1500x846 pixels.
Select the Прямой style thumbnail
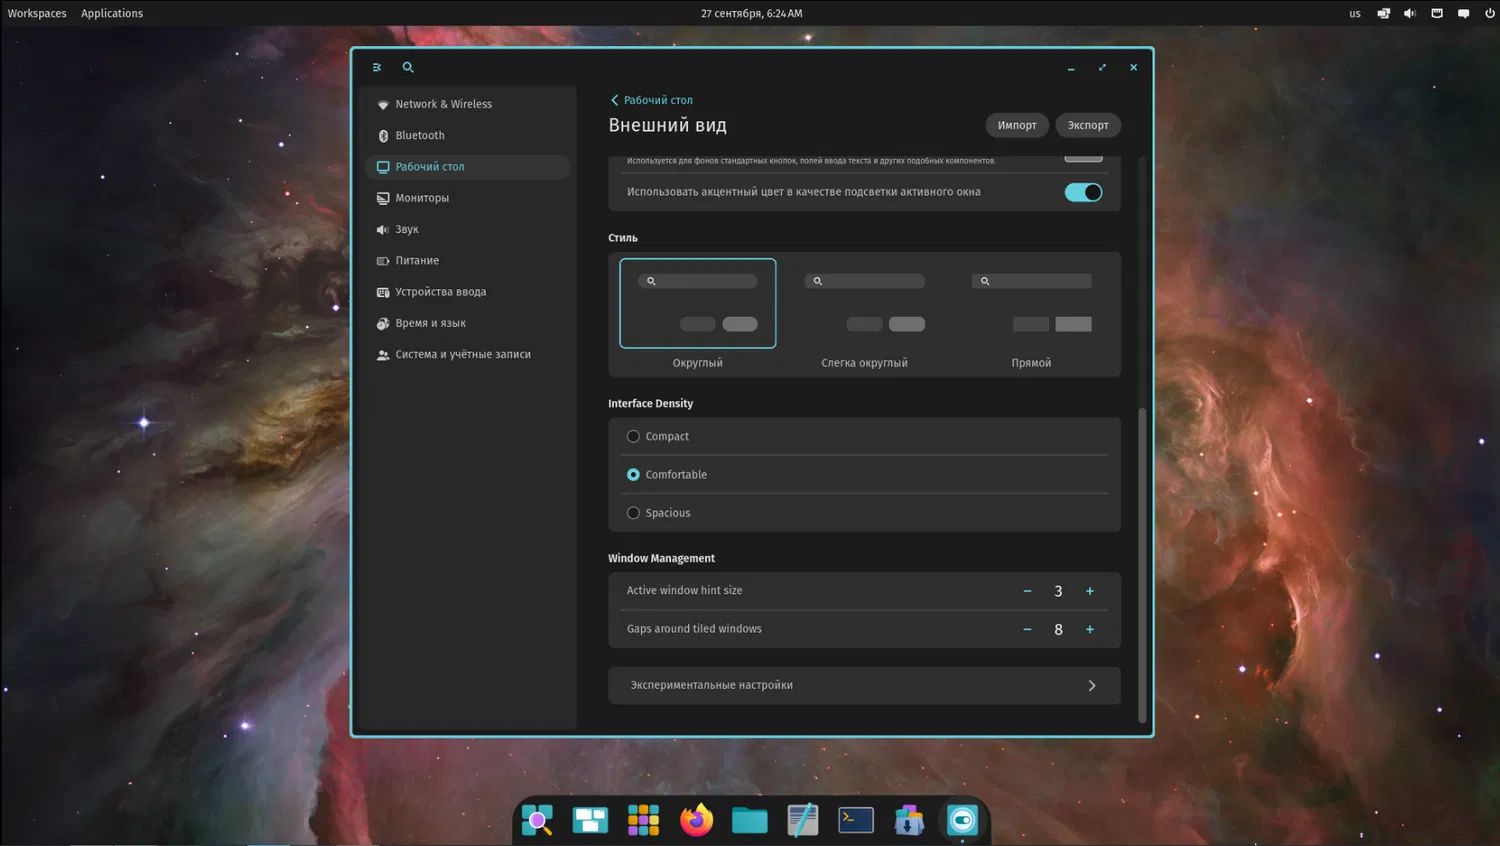click(1031, 304)
